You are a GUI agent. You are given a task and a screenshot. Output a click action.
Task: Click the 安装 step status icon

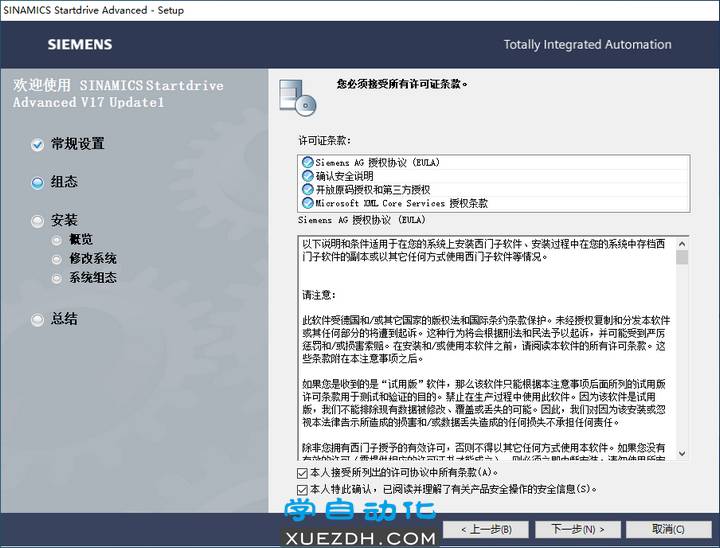pyautogui.click(x=37, y=221)
